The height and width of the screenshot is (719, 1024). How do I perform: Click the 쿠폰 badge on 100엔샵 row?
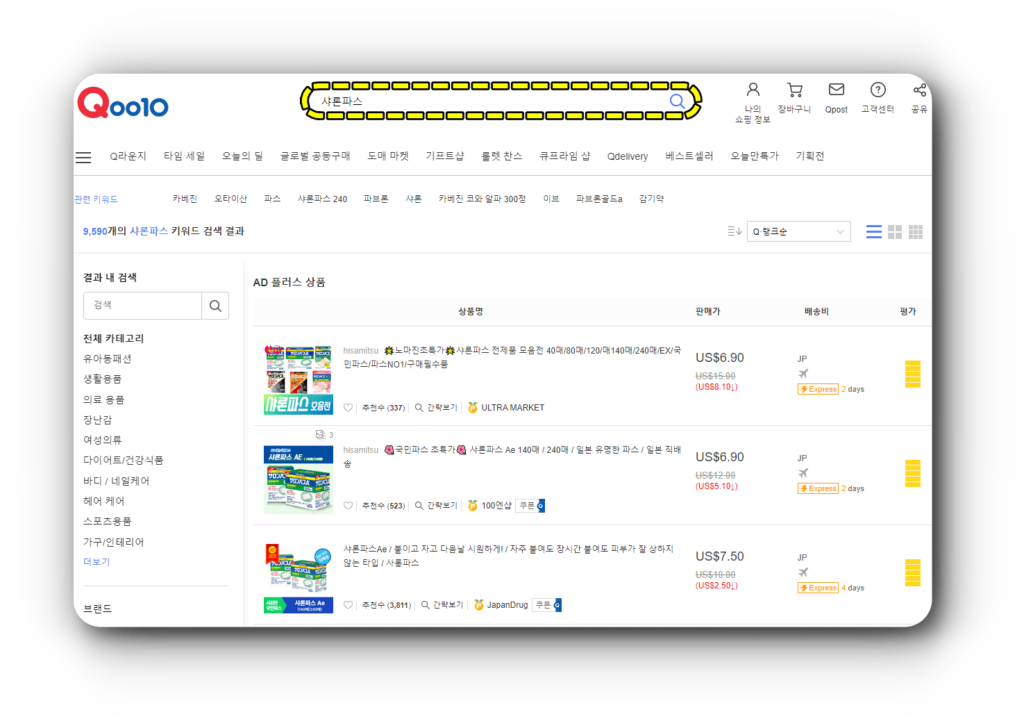click(531, 505)
